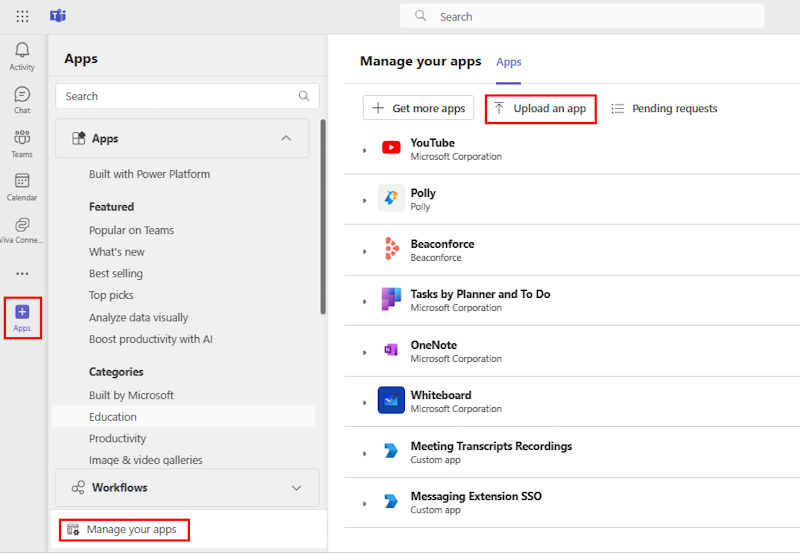Click the OneNote app icon
Image resolution: width=800 pixels, height=553 pixels.
click(391, 349)
